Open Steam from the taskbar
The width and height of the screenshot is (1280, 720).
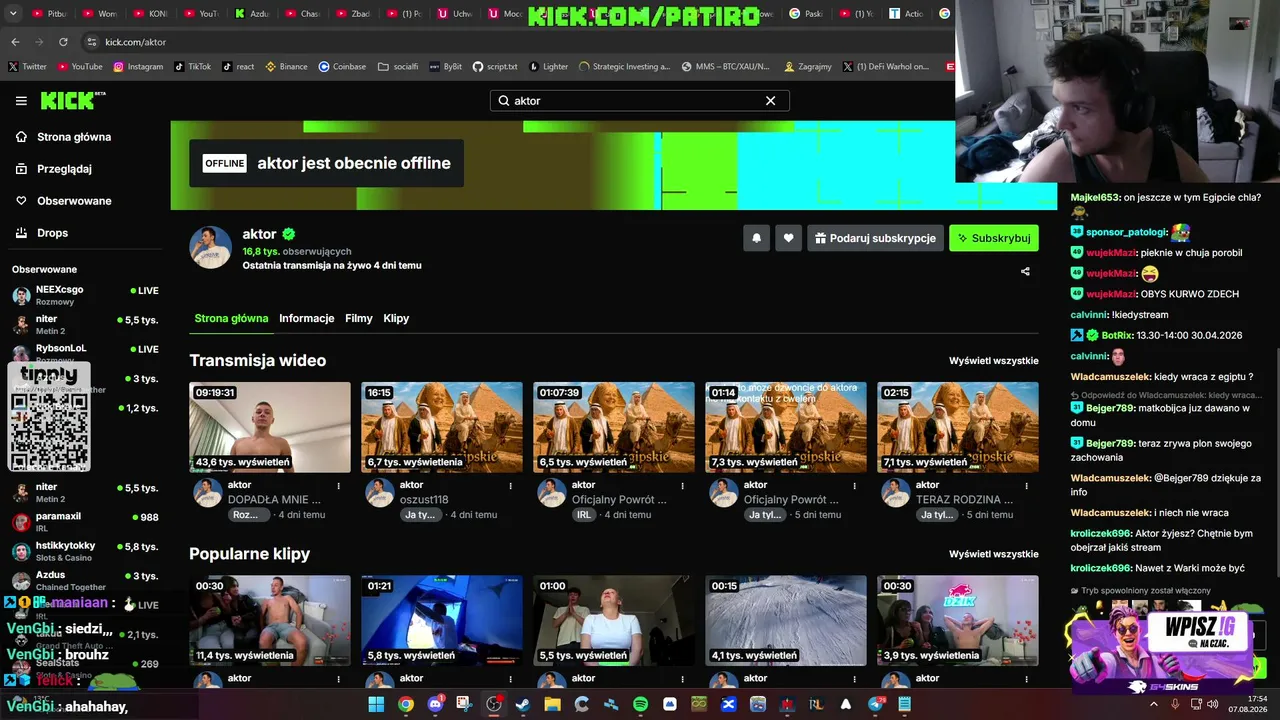[523, 705]
